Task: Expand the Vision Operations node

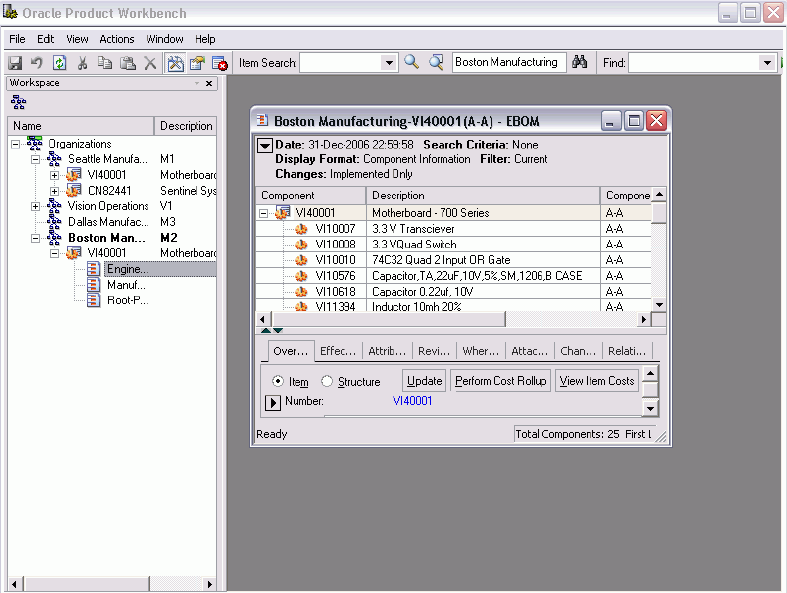Action: click(35, 206)
